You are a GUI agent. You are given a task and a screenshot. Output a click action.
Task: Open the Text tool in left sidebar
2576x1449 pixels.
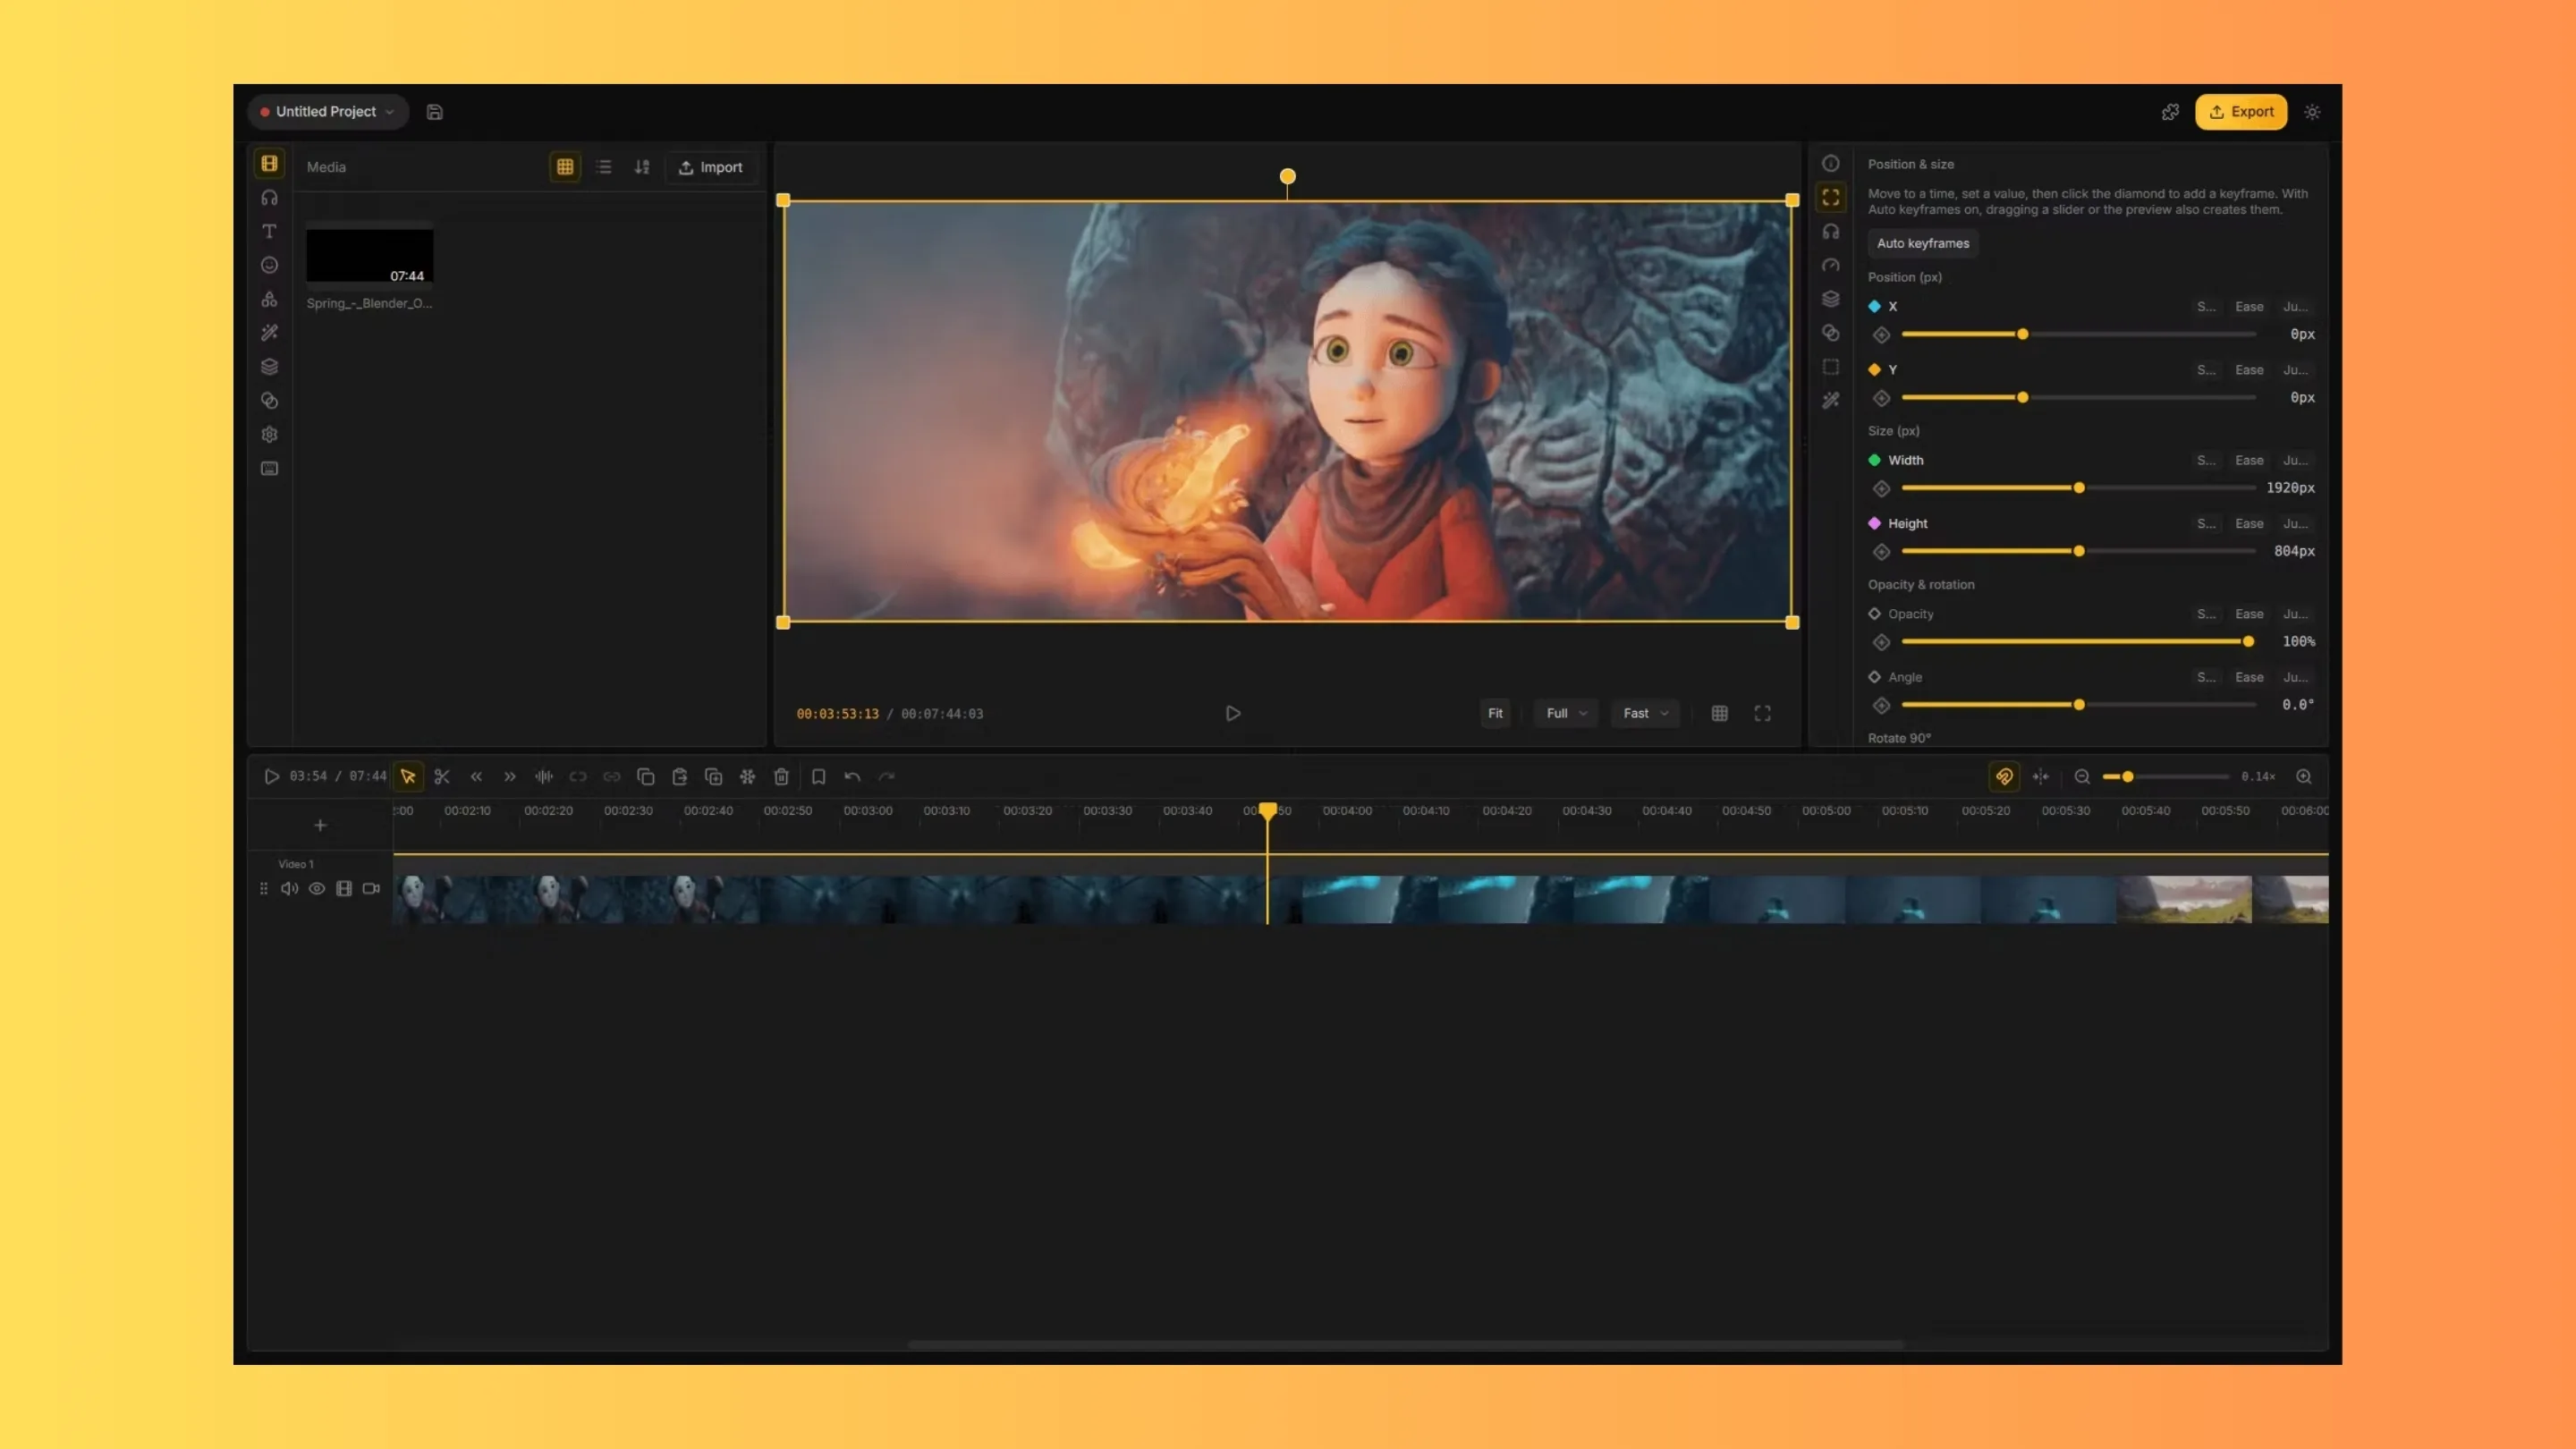click(269, 231)
